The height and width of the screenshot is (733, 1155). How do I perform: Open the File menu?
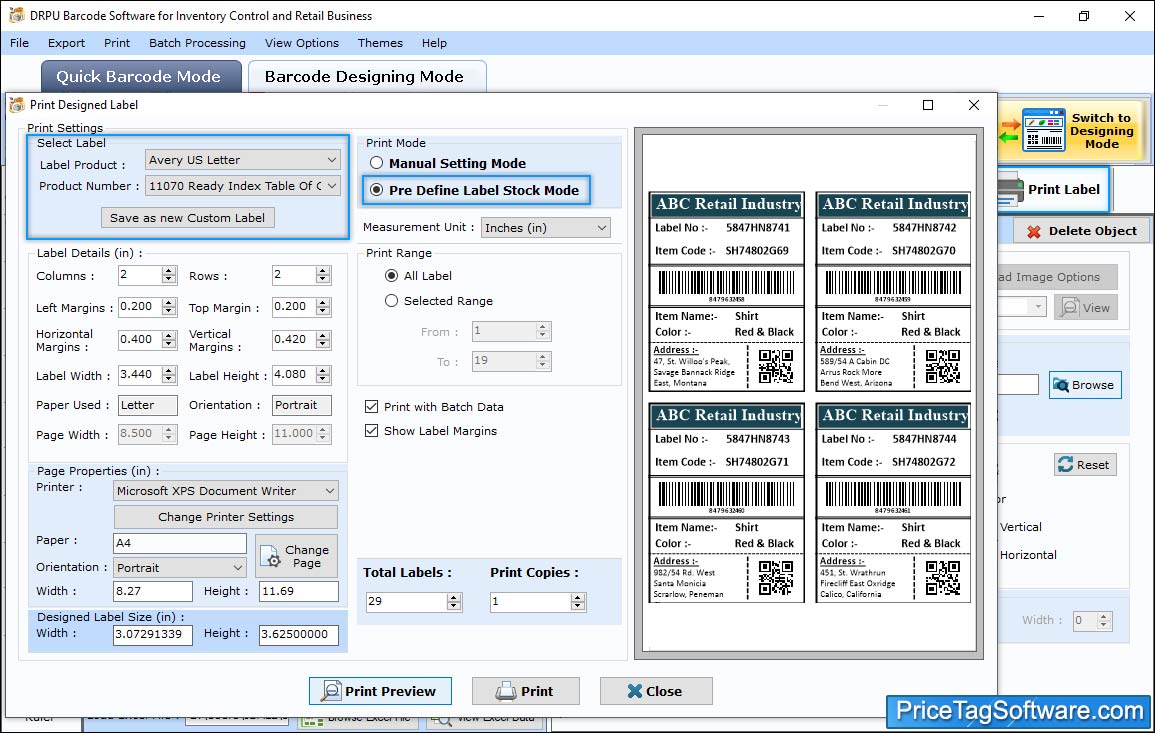(20, 43)
